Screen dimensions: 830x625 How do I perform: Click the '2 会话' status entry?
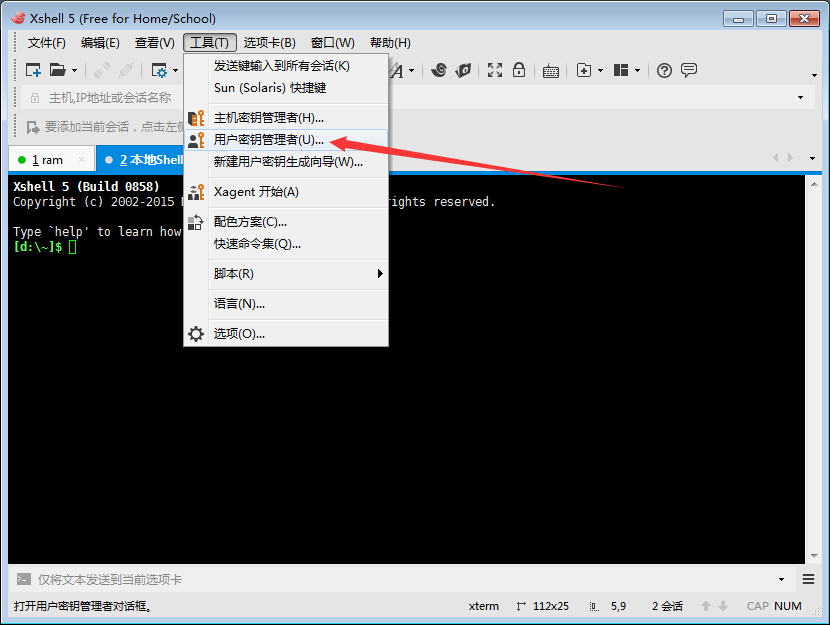pos(667,606)
